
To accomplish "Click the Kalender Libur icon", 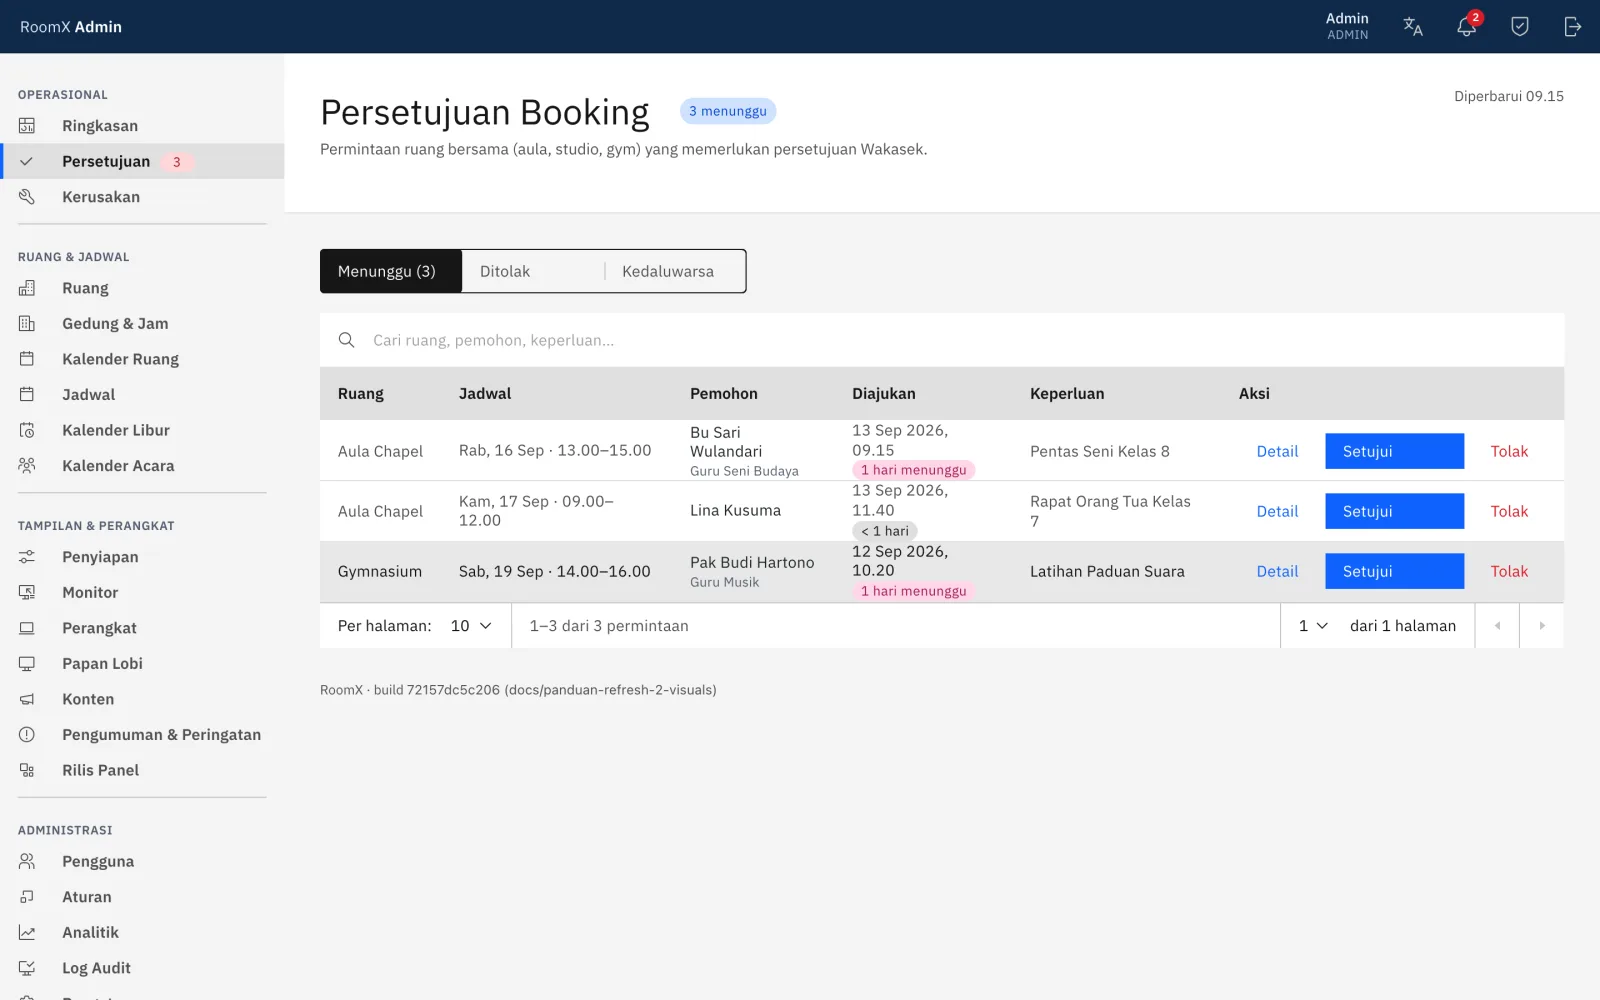I will [x=27, y=430].
